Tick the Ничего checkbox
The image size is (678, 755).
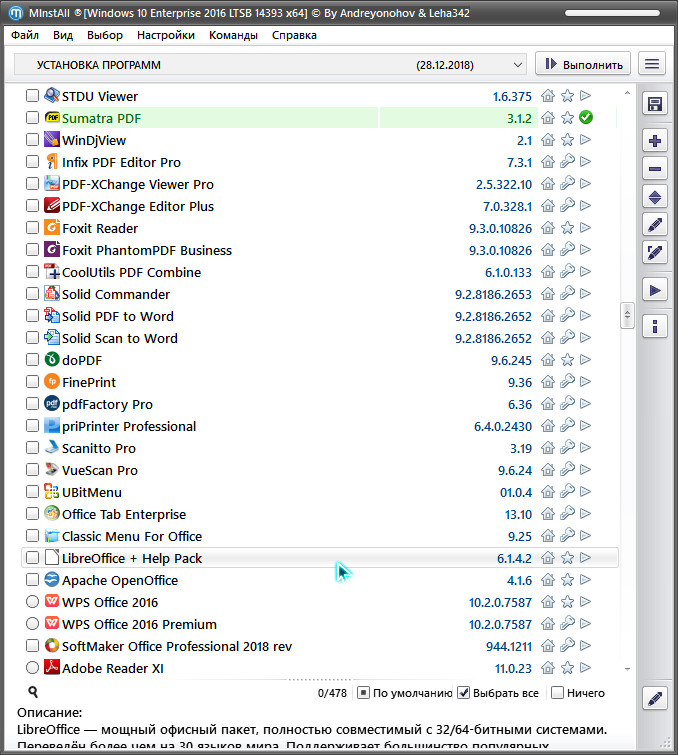click(558, 693)
